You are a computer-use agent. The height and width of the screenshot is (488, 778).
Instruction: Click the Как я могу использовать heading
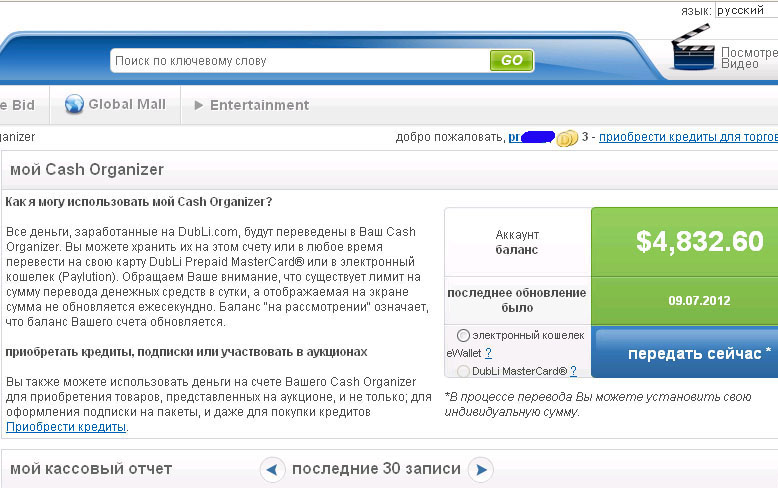[138, 202]
